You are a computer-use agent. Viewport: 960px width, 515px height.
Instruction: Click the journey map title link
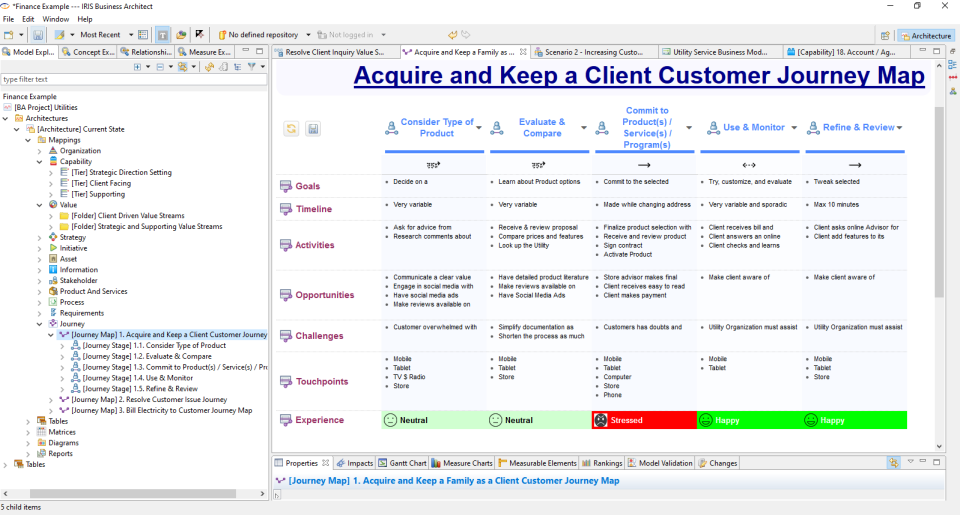click(639, 75)
